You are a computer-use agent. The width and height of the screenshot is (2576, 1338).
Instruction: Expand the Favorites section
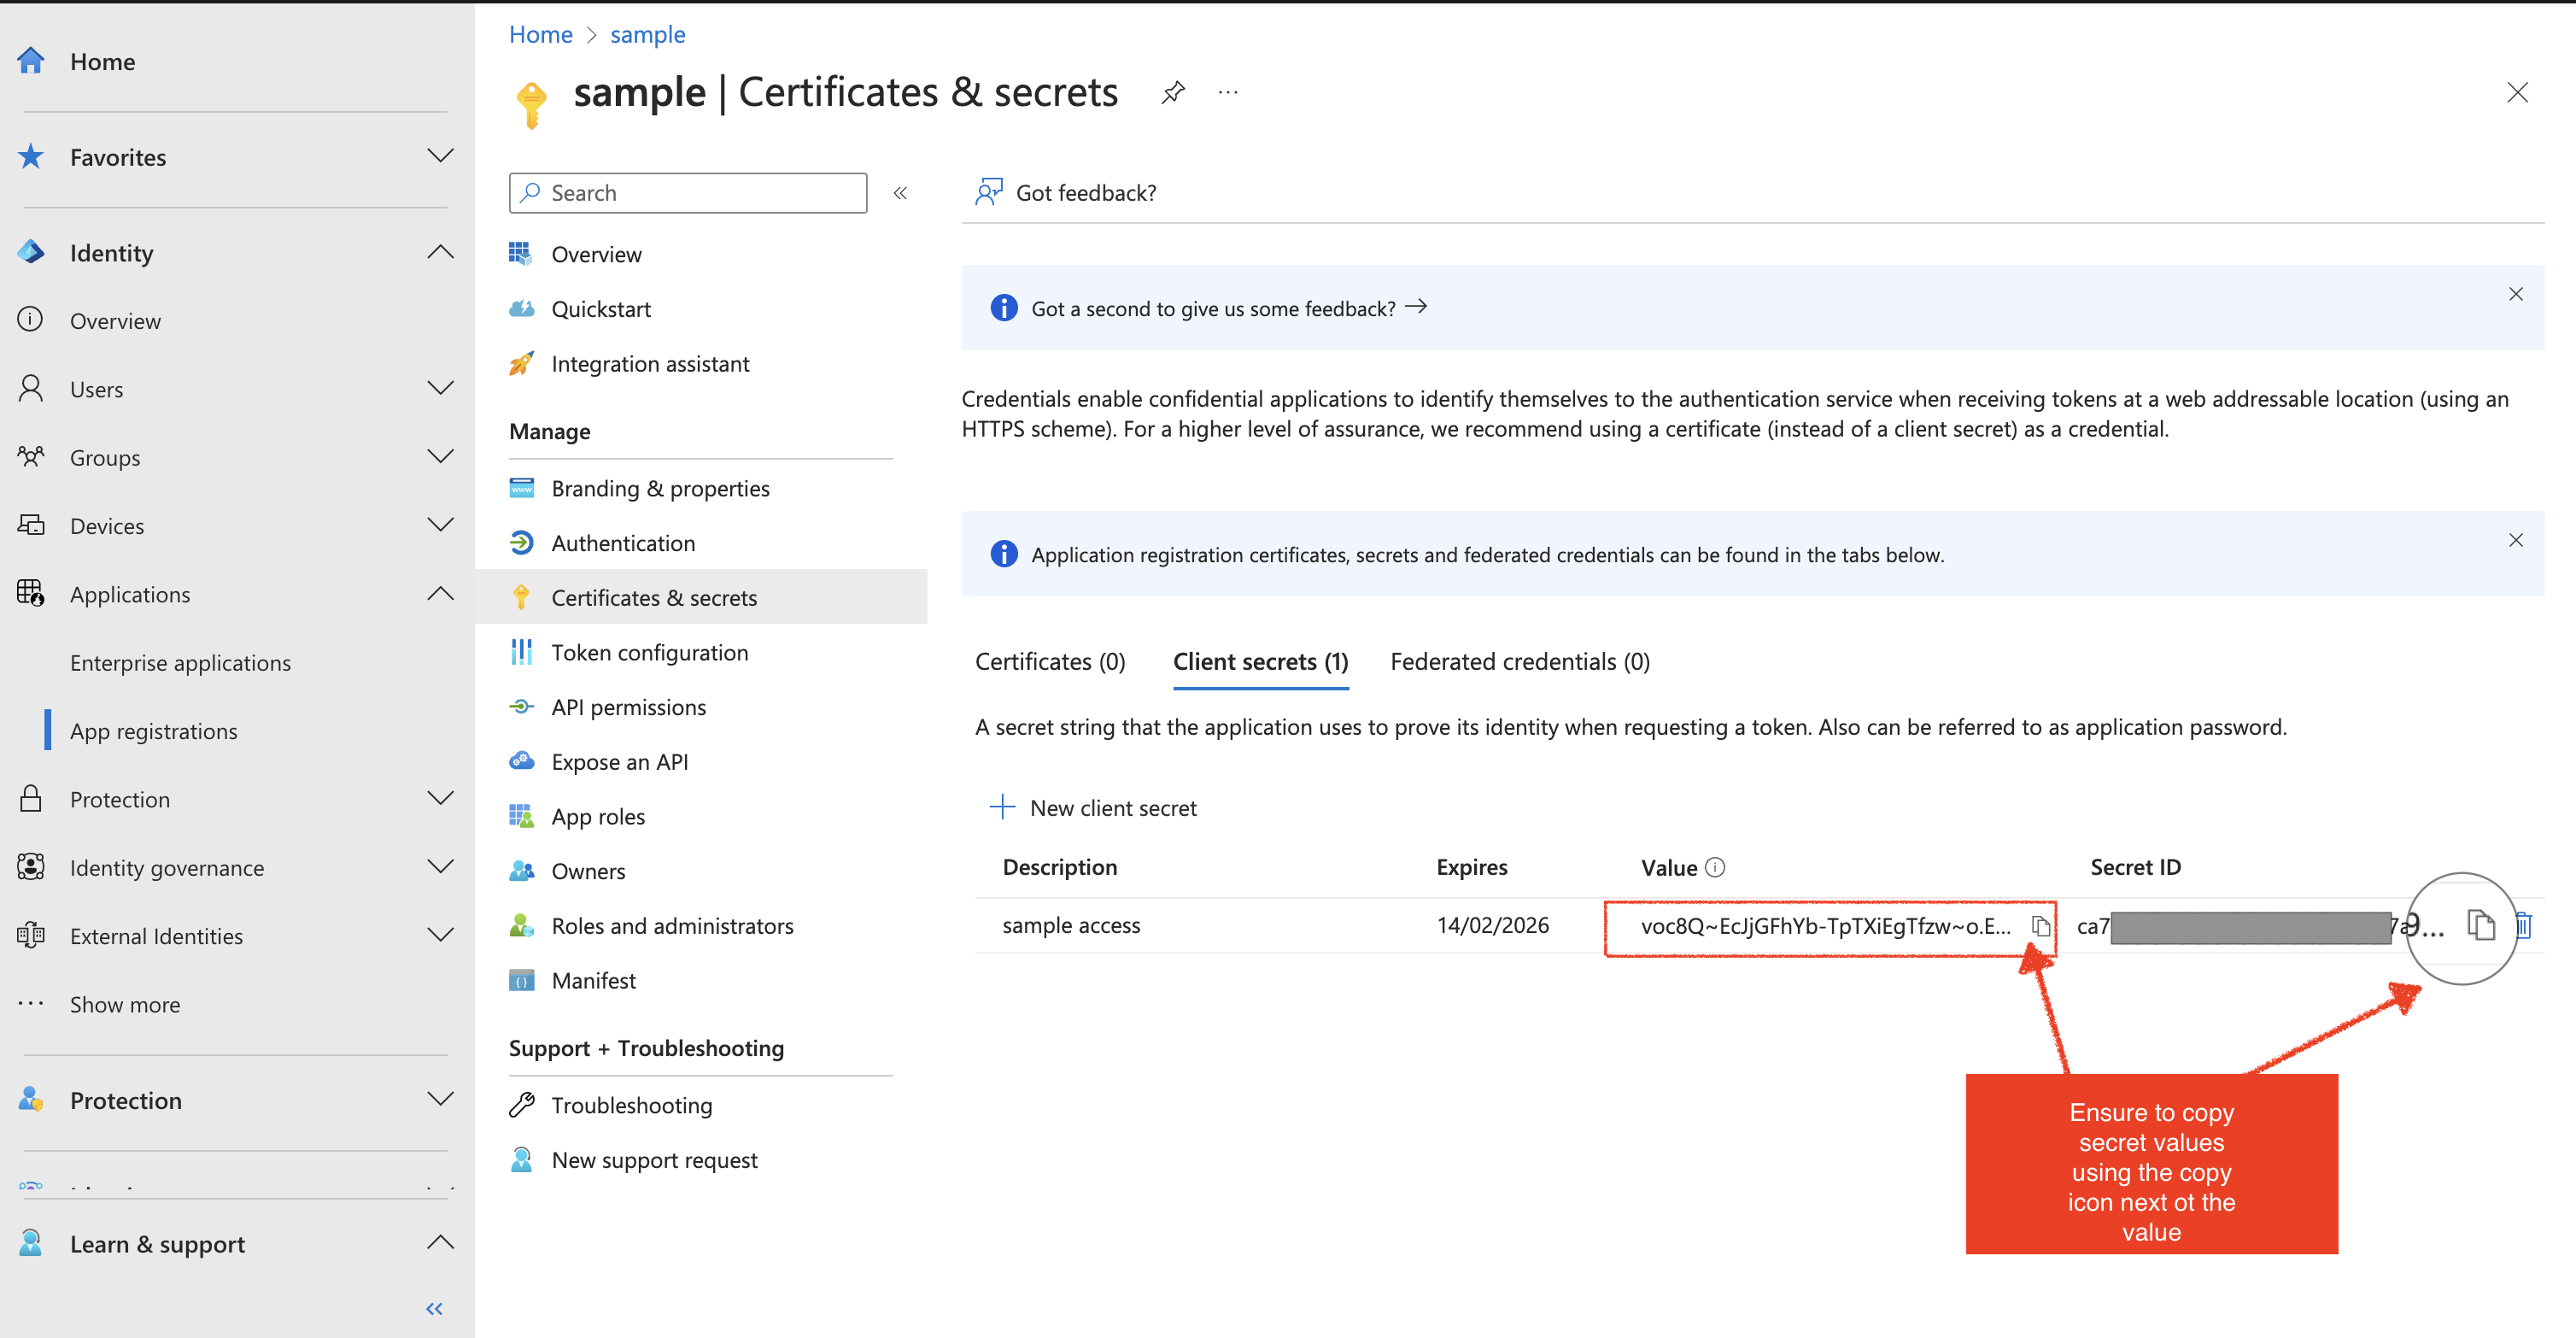pos(439,156)
